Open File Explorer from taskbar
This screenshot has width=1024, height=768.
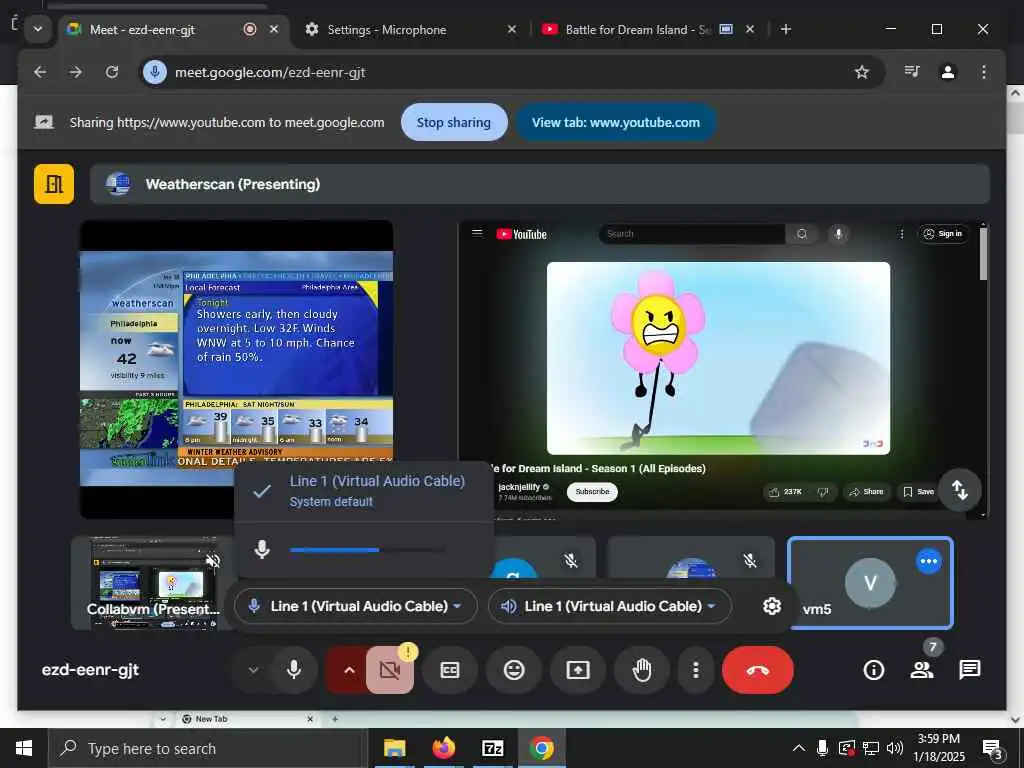394,748
